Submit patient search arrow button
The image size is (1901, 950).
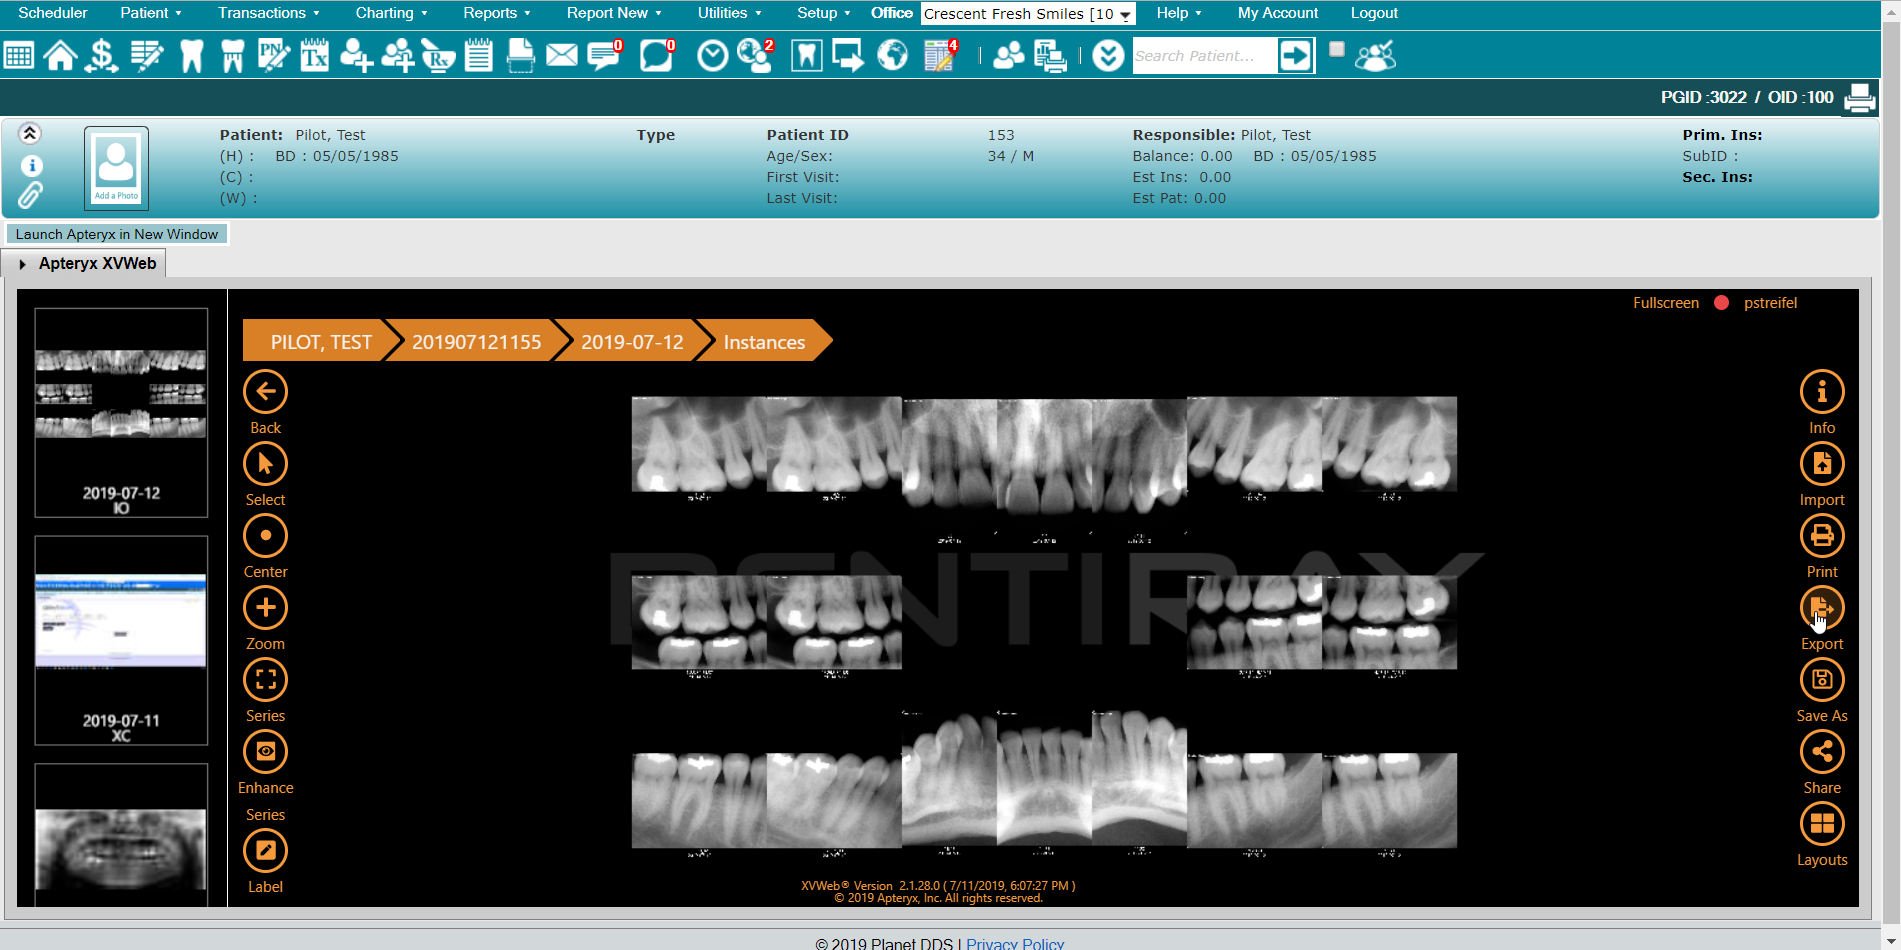point(1296,56)
